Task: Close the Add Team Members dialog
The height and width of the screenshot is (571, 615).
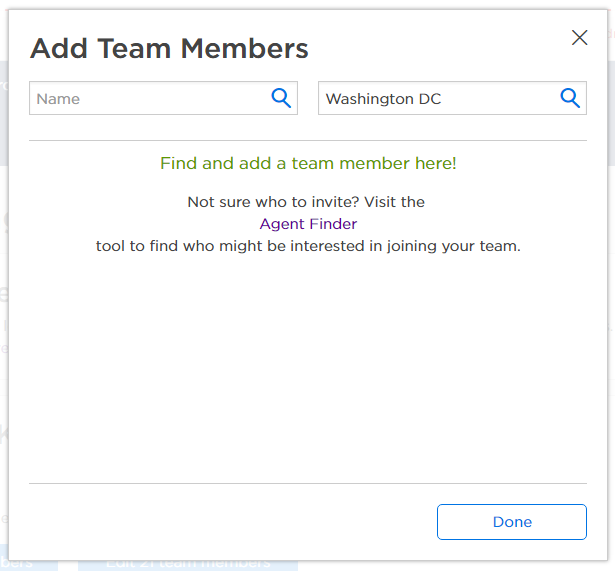Action: (579, 38)
